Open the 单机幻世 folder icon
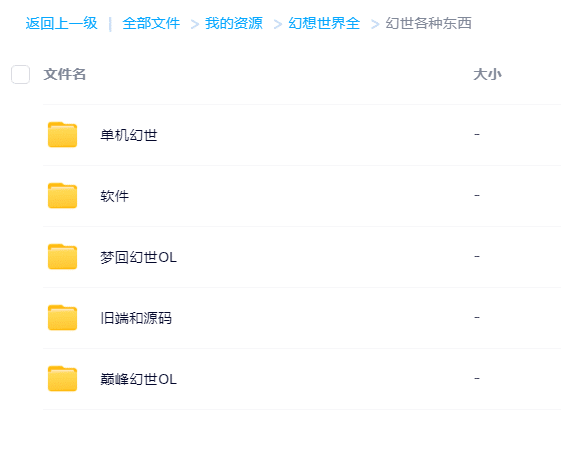 pyautogui.click(x=62, y=135)
